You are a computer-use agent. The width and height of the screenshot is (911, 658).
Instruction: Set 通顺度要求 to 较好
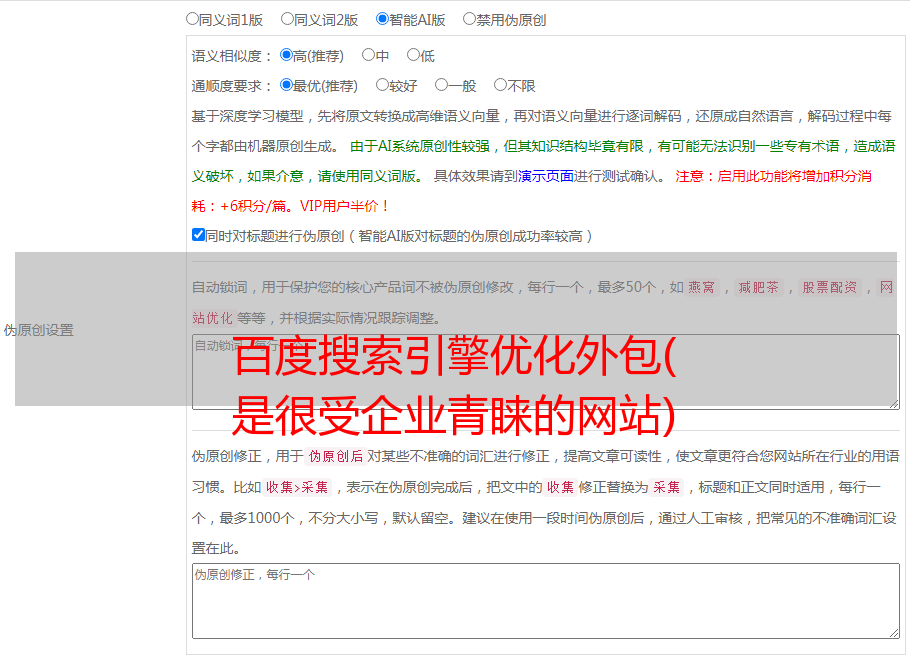click(x=382, y=85)
